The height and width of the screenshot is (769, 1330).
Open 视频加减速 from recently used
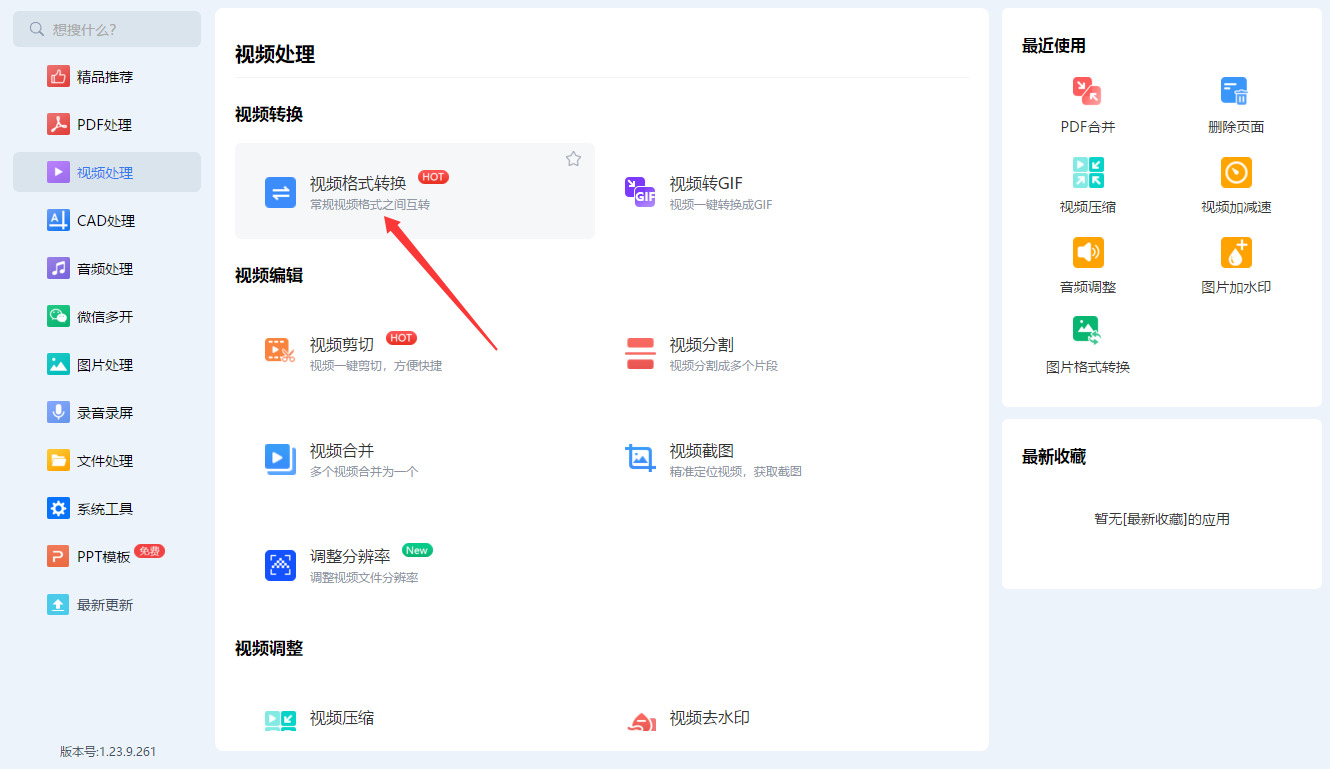[x=1236, y=172]
